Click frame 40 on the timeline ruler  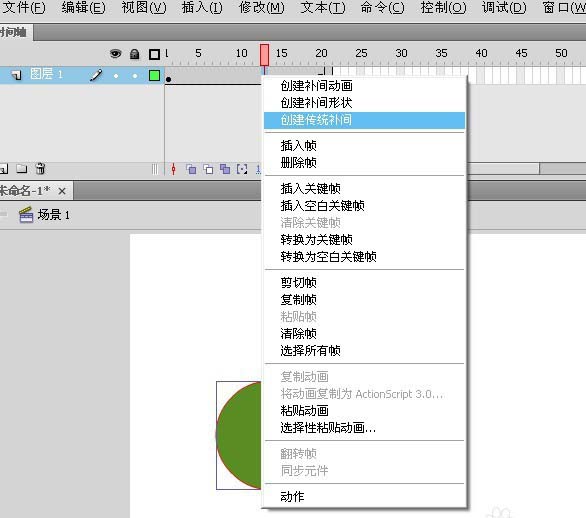(x=481, y=53)
